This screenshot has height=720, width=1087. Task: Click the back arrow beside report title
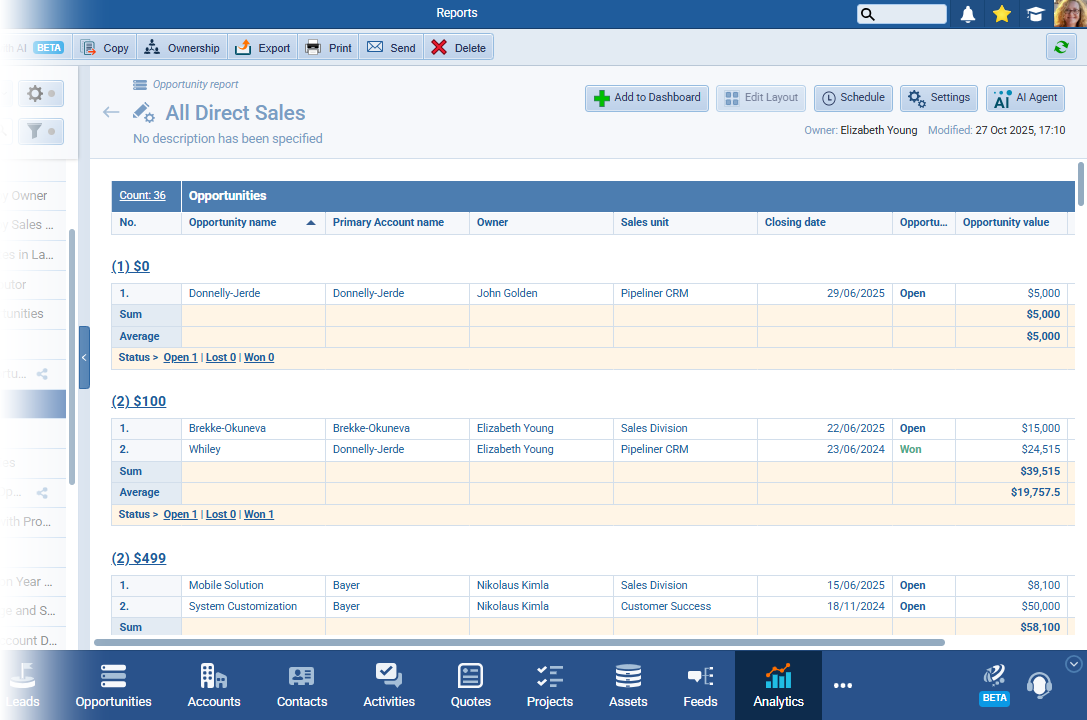click(111, 112)
